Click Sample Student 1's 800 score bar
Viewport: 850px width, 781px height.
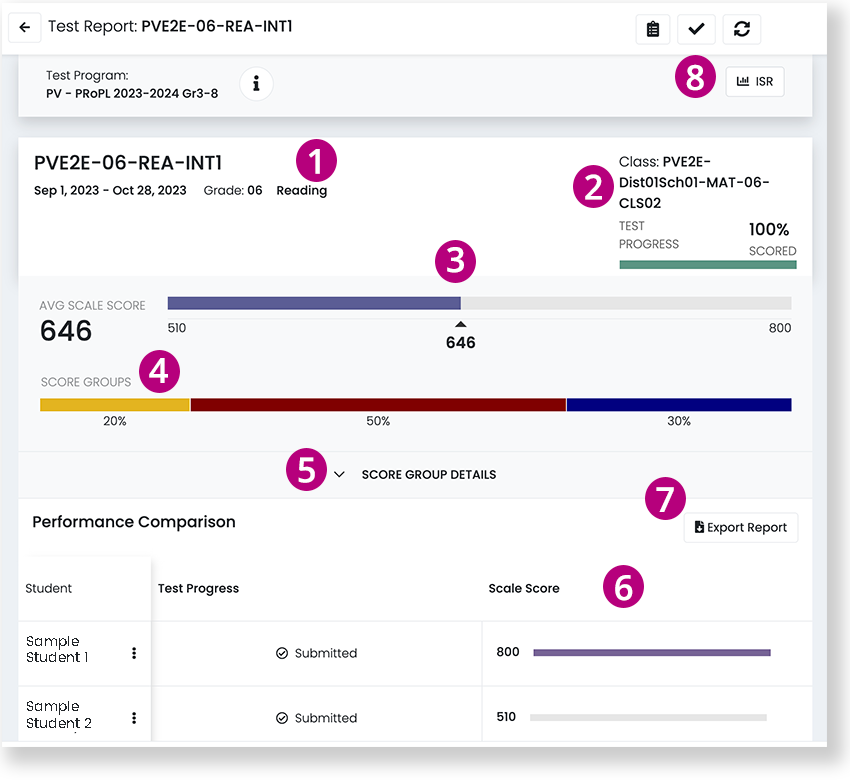pos(651,652)
